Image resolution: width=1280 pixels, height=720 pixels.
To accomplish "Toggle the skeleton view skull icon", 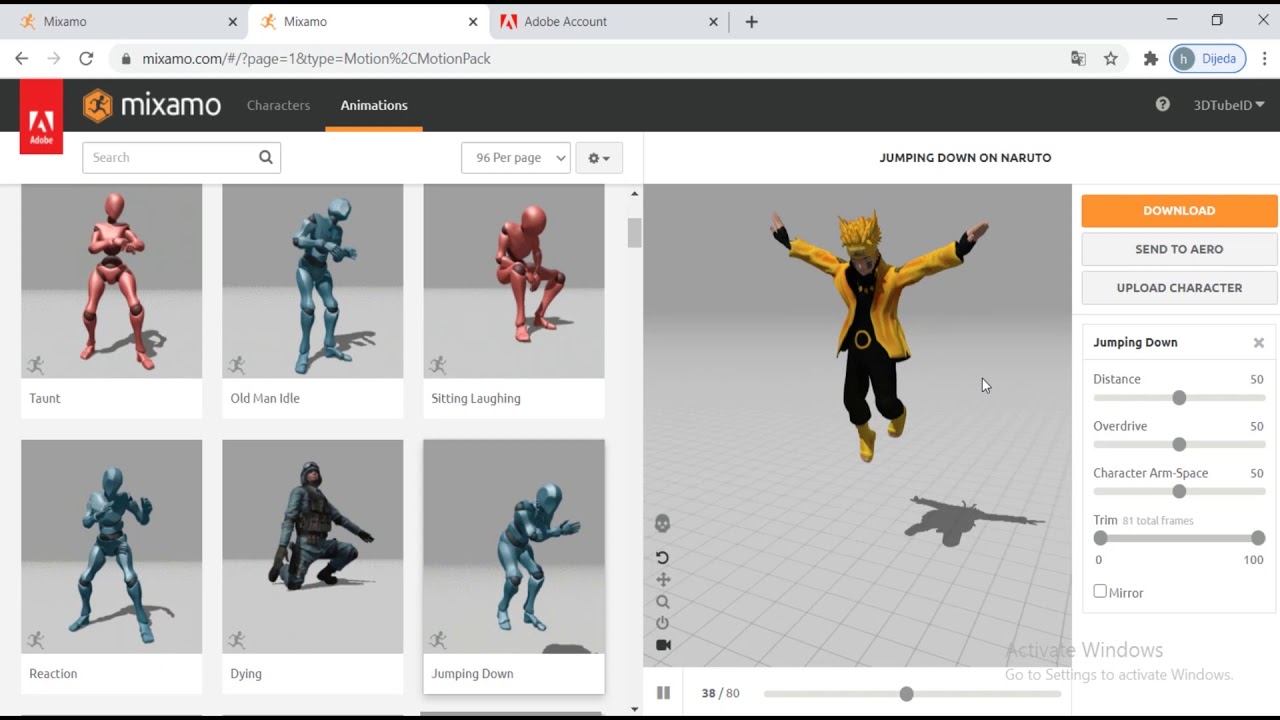I will coord(662,523).
